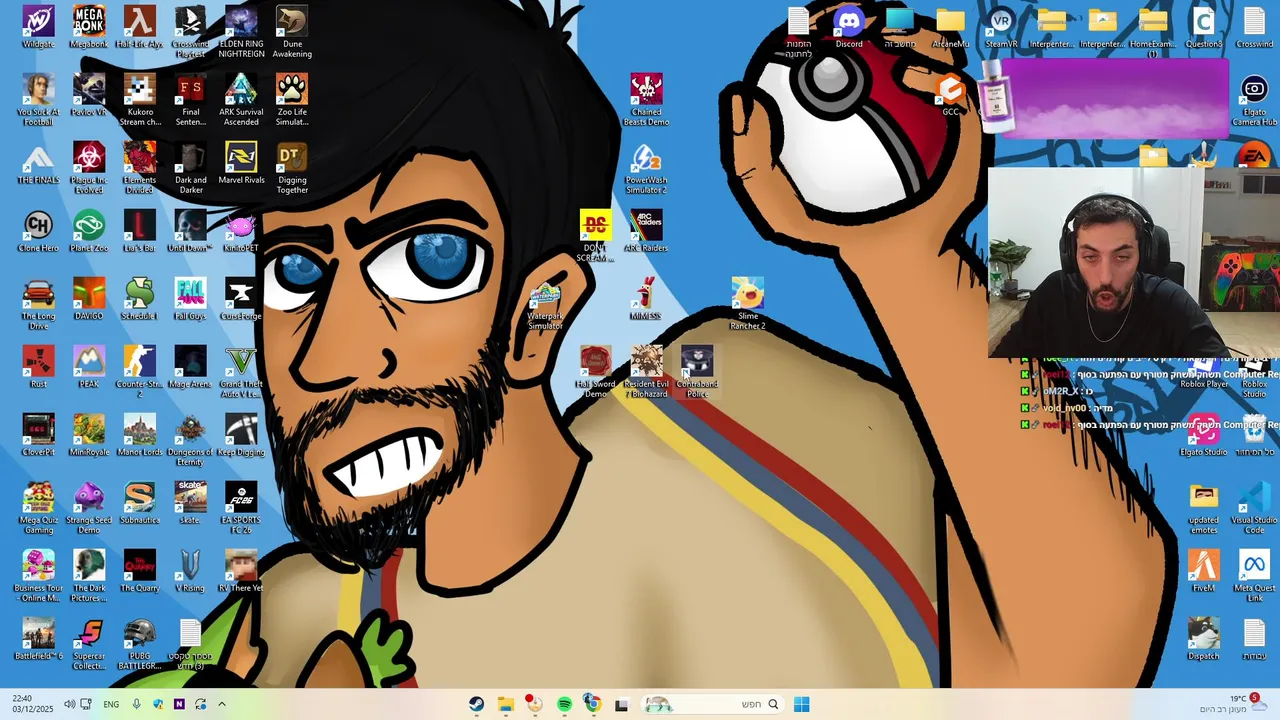Select the Clone Hero shortcut
The image size is (1280, 720).
(x=38, y=231)
